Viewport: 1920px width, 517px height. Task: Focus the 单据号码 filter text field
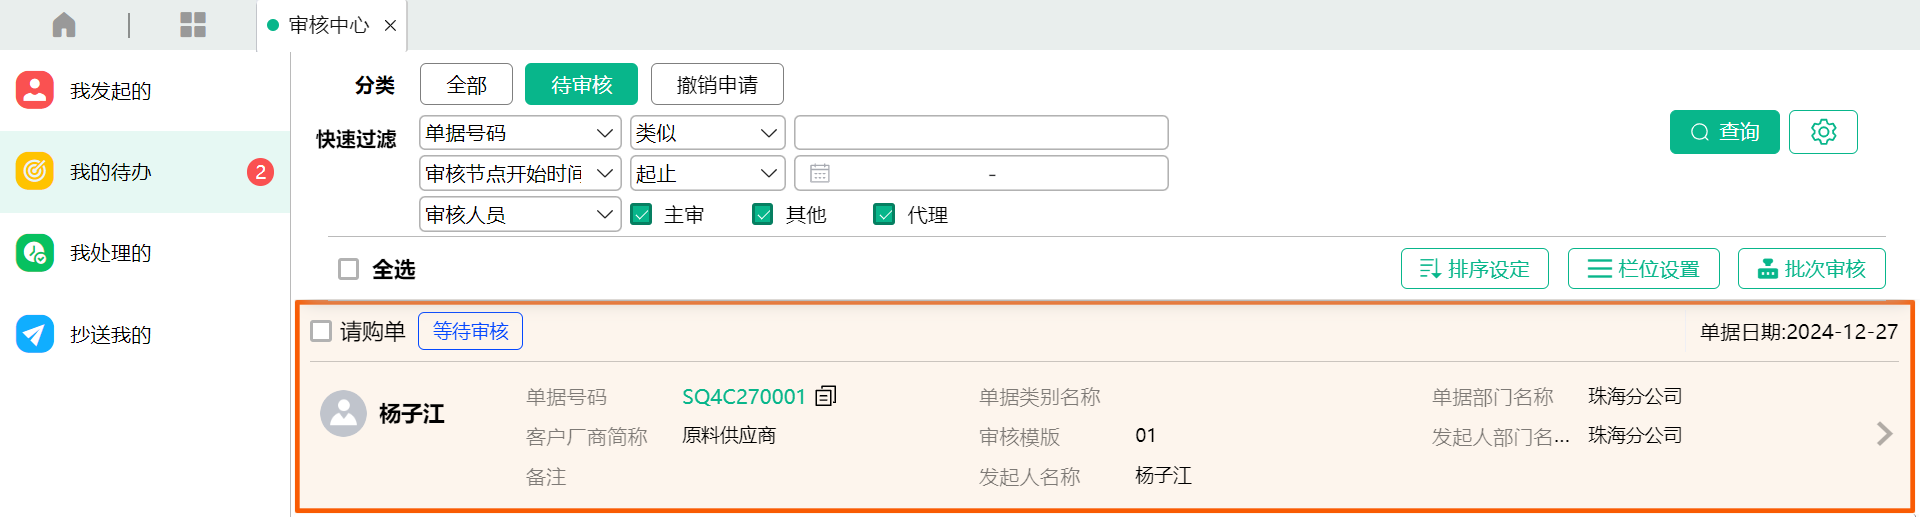tap(981, 133)
